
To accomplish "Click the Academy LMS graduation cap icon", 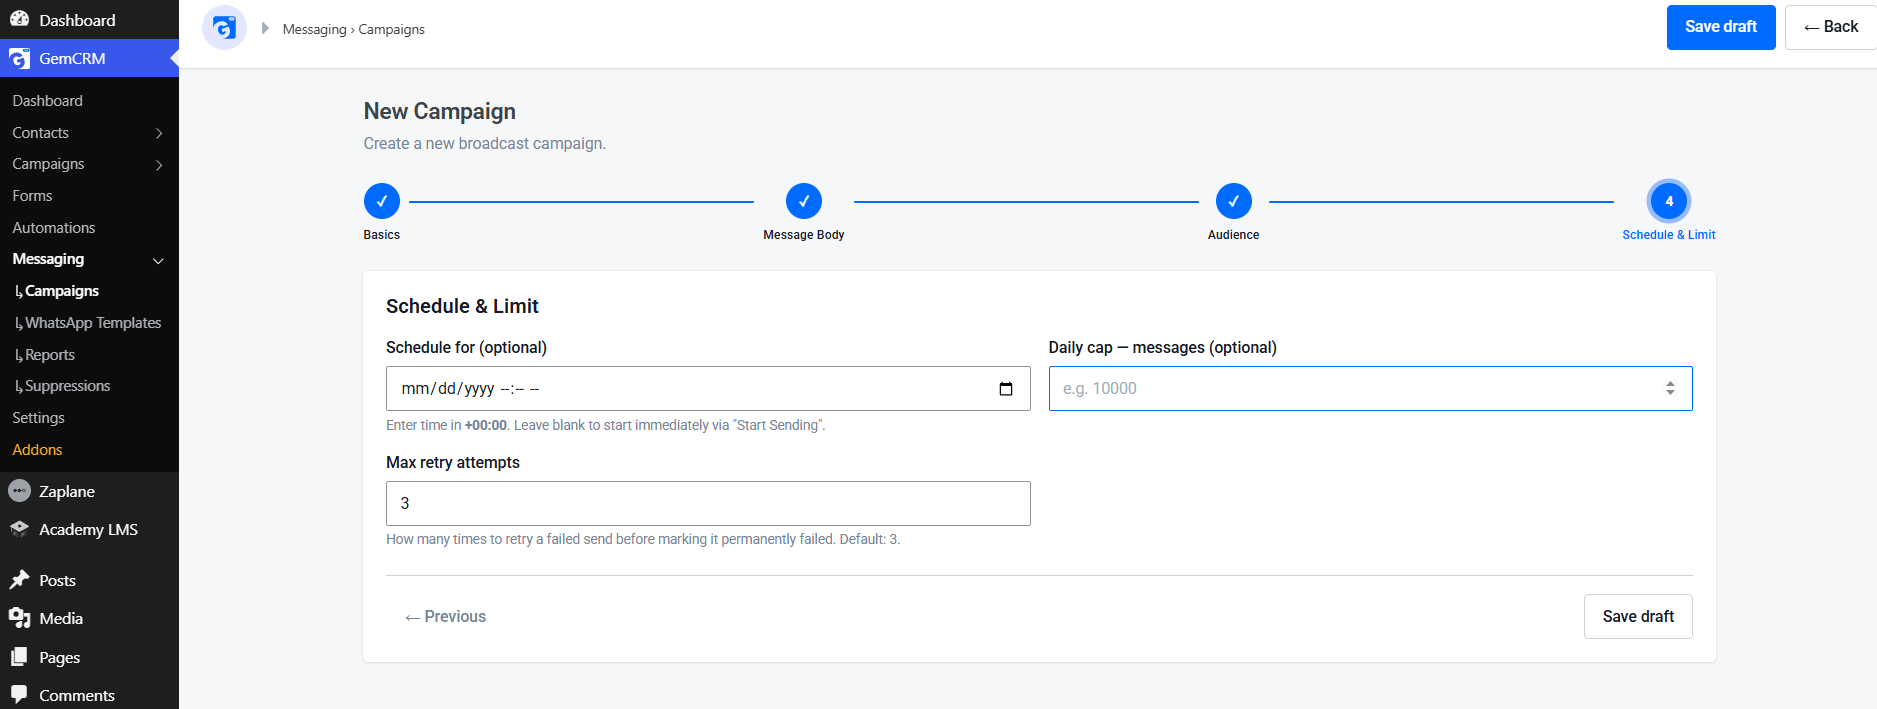I will 19,529.
